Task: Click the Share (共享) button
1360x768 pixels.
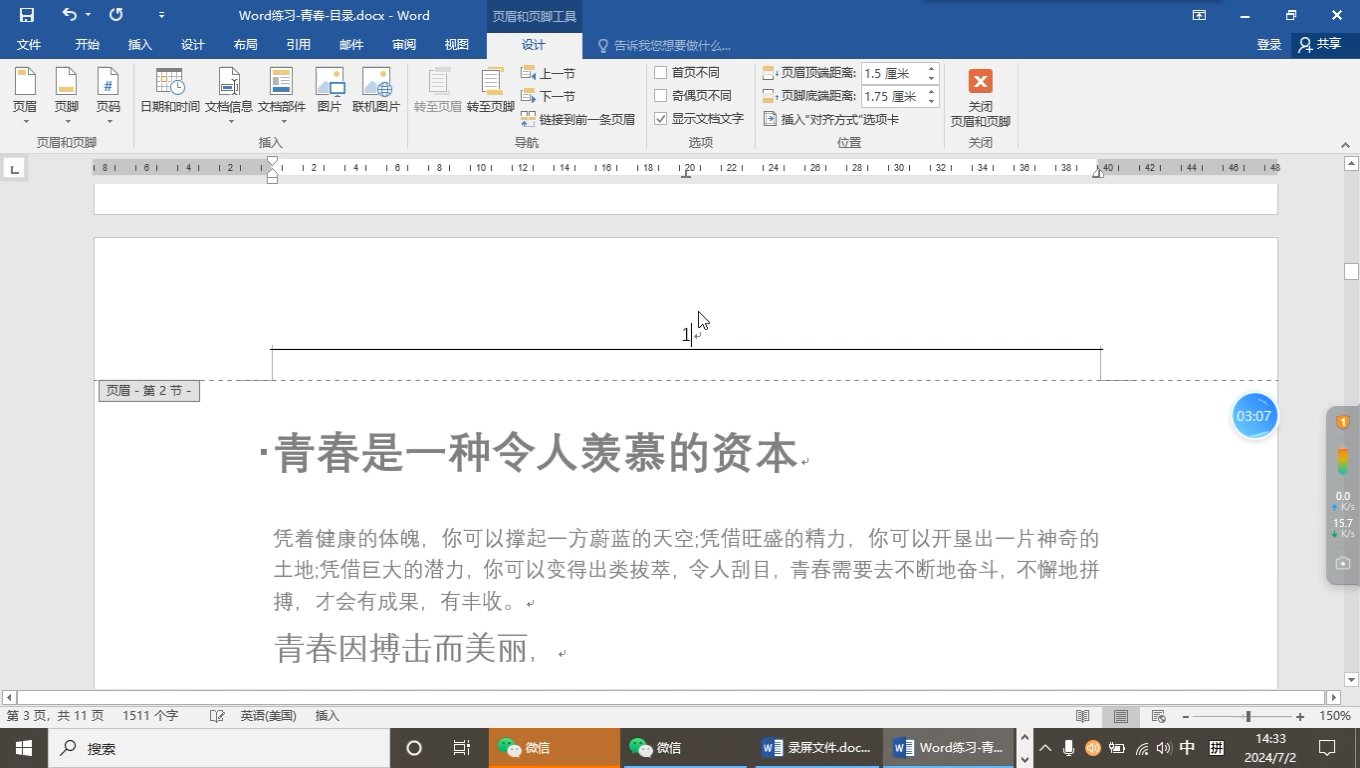Action: click(1320, 44)
